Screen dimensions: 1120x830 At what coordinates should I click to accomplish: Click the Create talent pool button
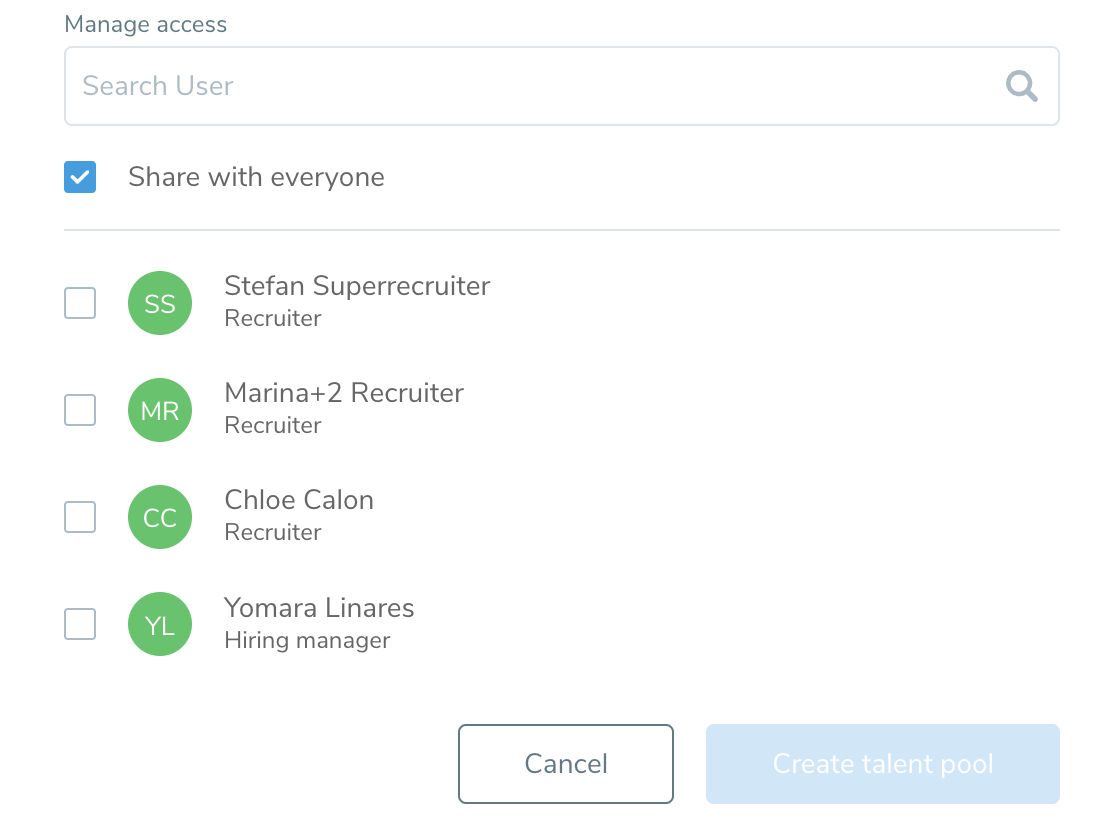tap(882, 764)
